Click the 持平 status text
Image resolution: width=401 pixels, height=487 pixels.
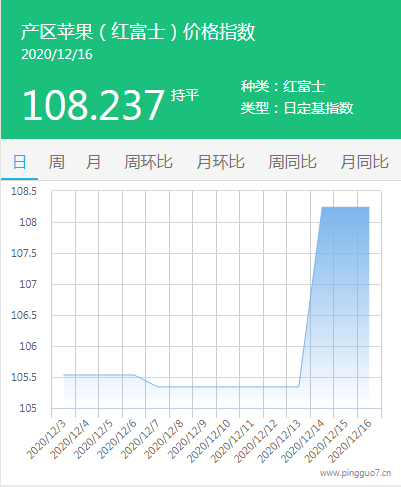point(185,95)
